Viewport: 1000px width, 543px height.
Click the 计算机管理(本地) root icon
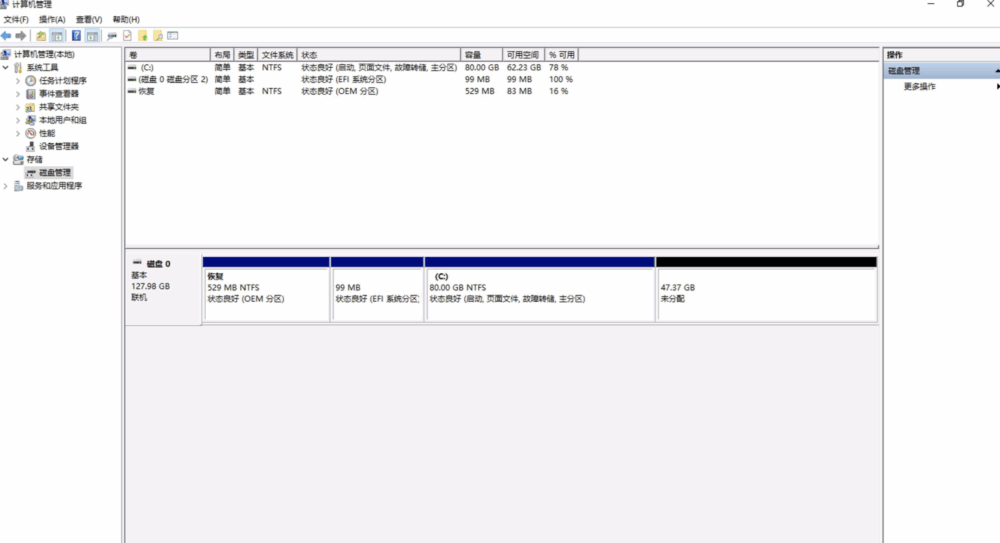6,54
